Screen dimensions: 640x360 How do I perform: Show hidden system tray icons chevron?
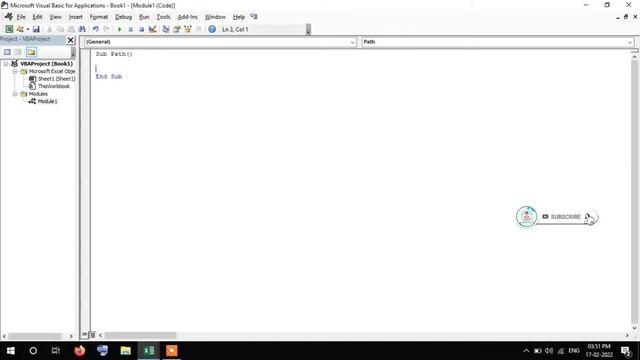point(526,351)
